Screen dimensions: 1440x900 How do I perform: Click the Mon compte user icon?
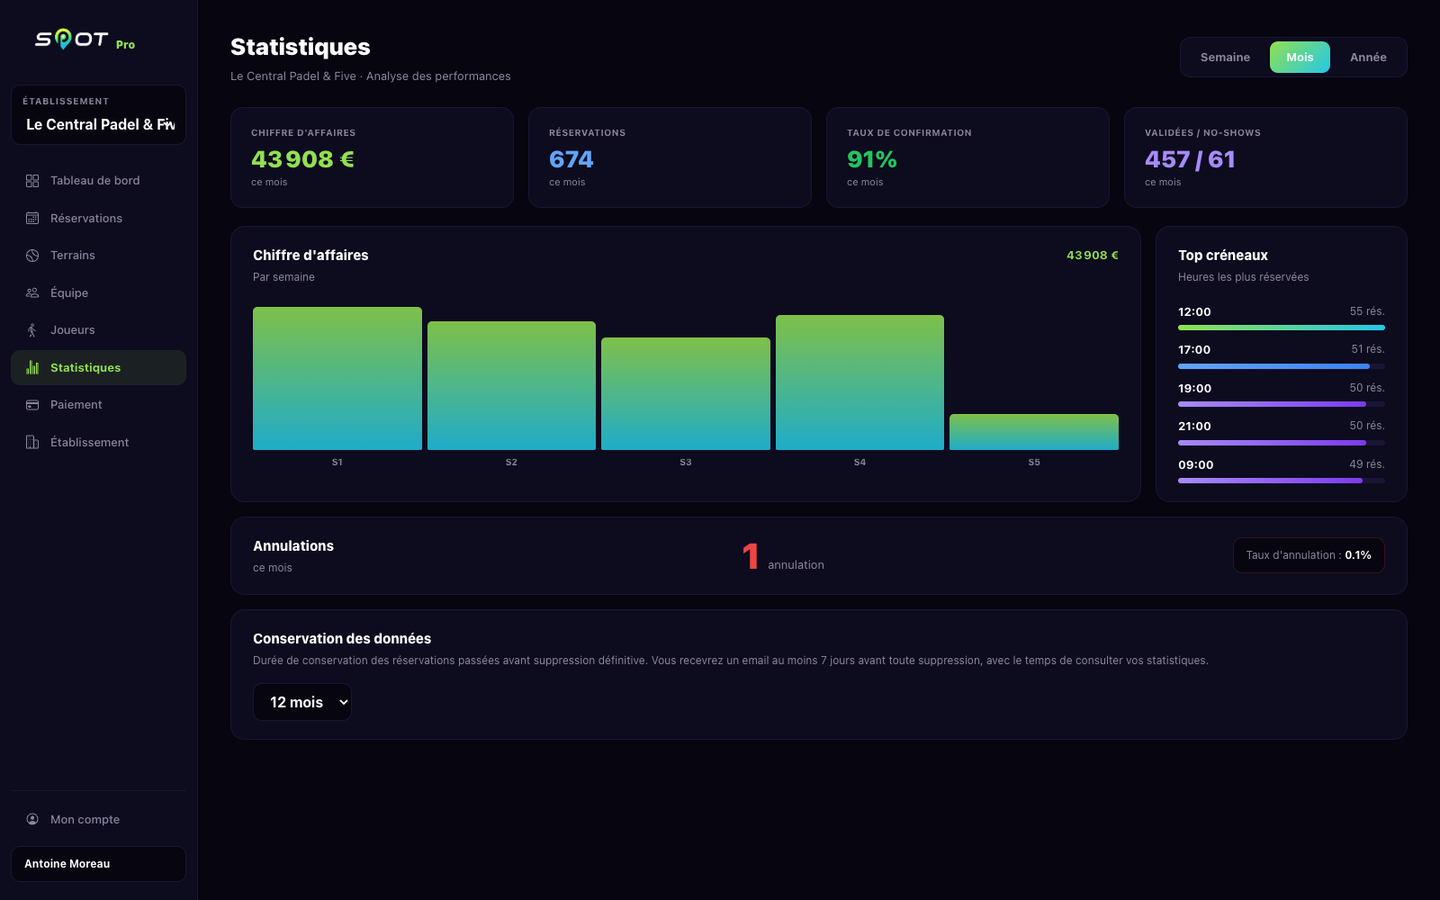click(x=32, y=819)
